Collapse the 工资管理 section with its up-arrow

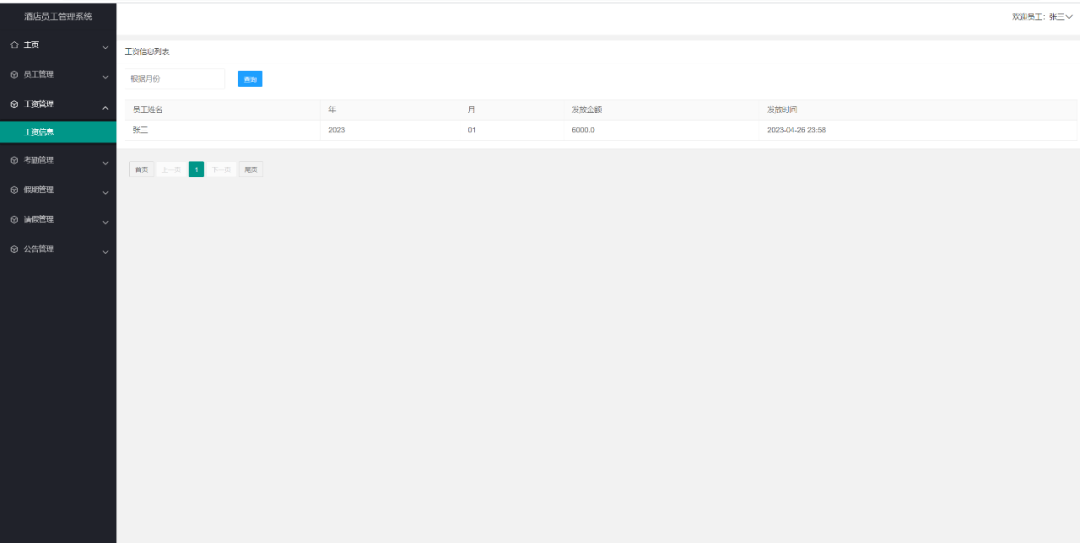(x=105, y=106)
